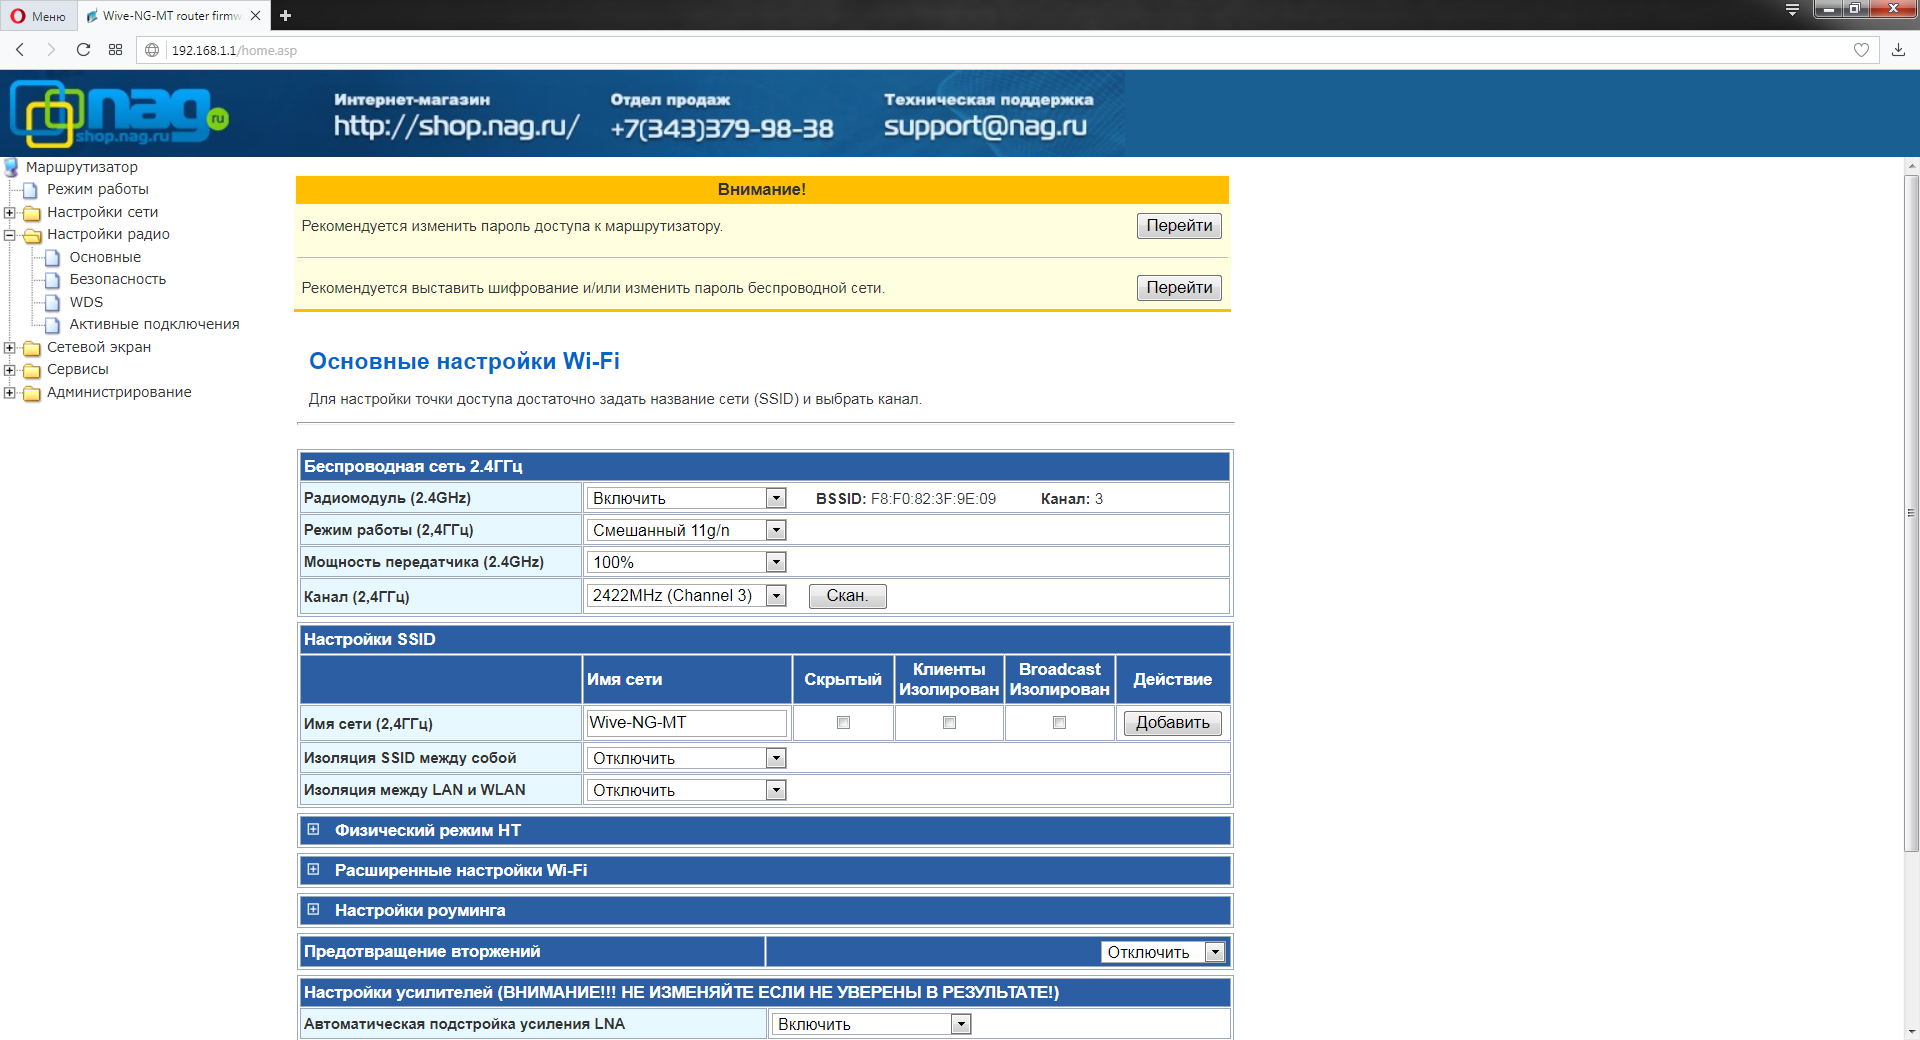Open a new browser tab
Image resolution: width=1920 pixels, height=1040 pixels.
tap(285, 15)
